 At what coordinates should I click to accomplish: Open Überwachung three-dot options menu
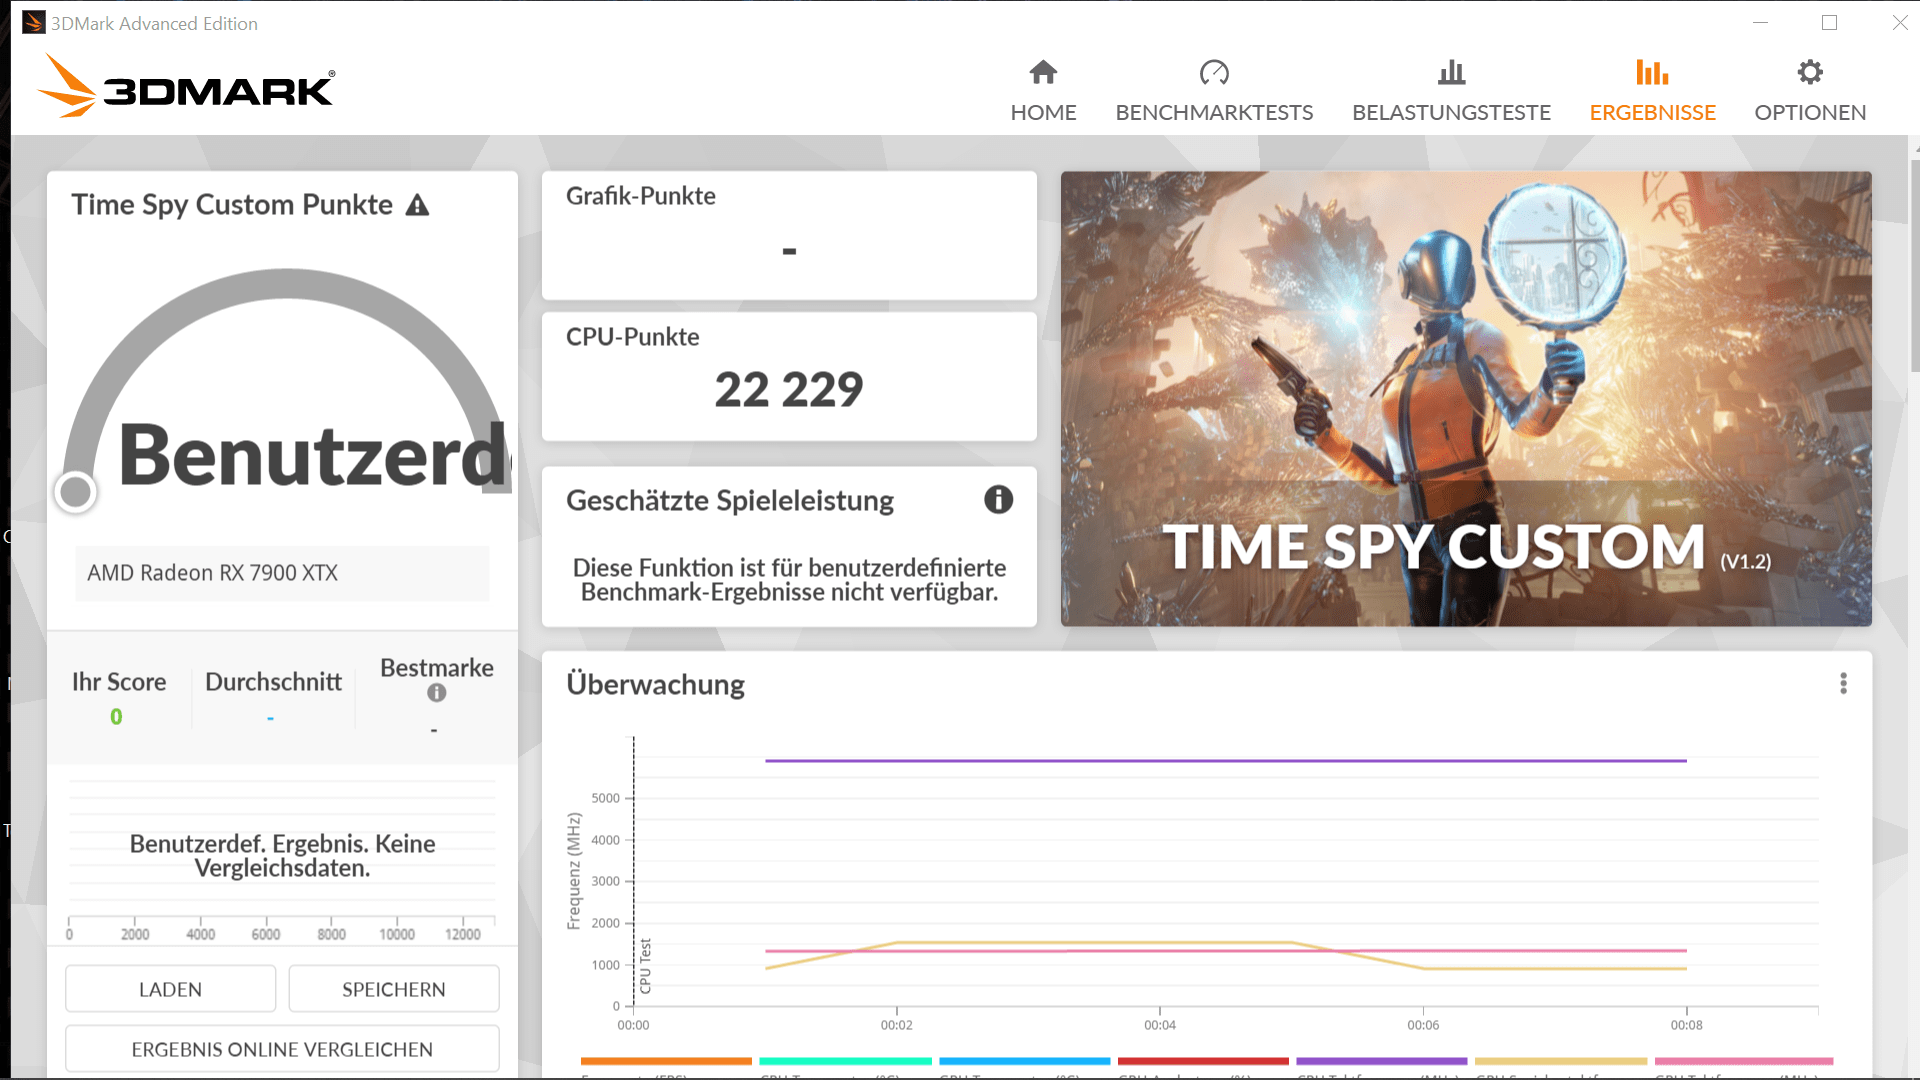[x=1843, y=684]
